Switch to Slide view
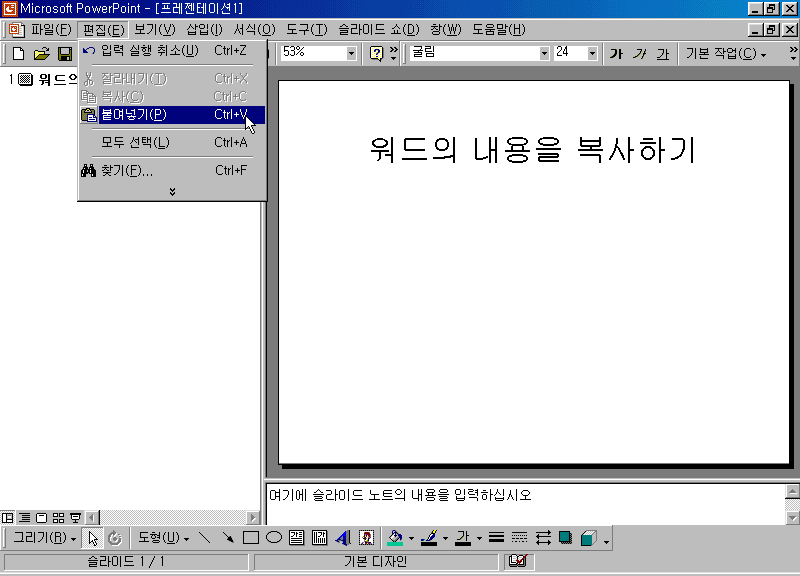 click(x=41, y=518)
